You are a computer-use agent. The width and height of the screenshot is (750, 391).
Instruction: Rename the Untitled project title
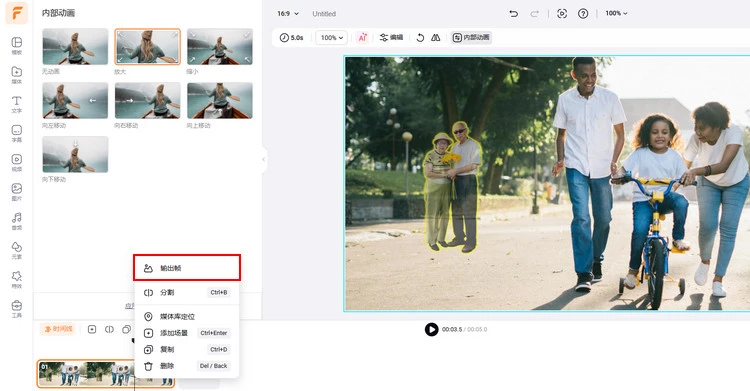coord(324,14)
